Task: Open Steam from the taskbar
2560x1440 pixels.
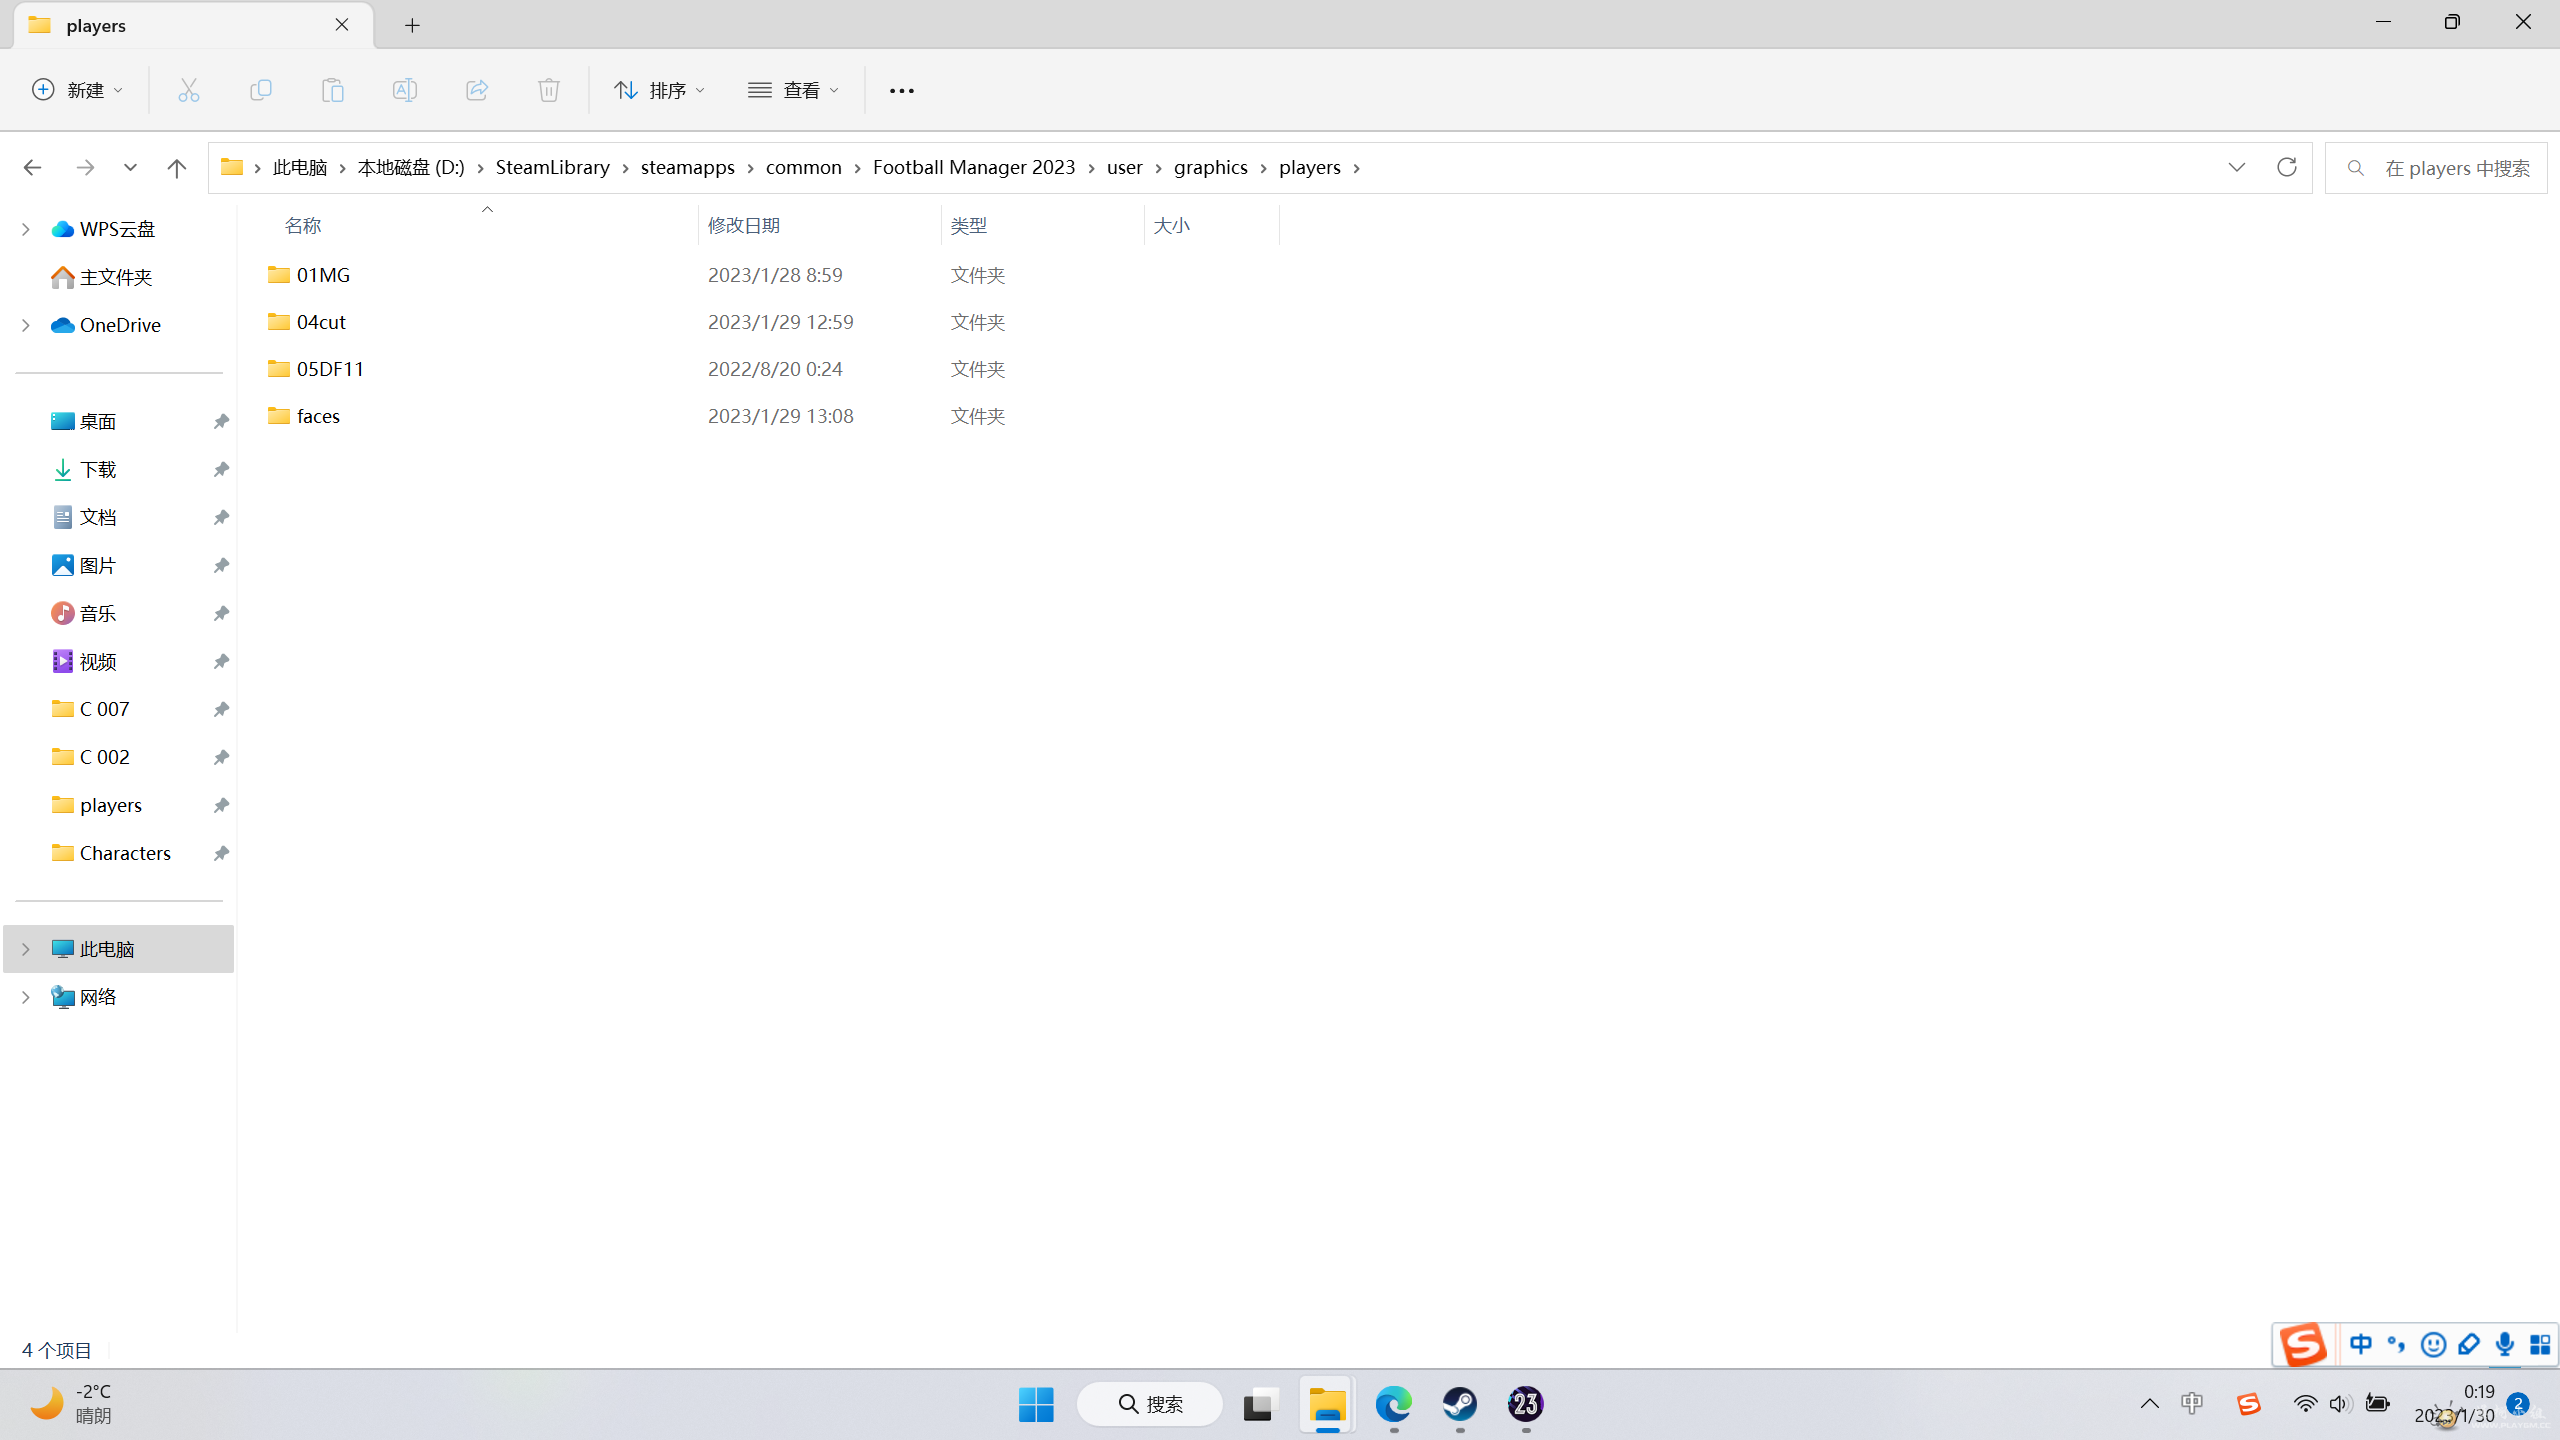Action: point(1459,1404)
